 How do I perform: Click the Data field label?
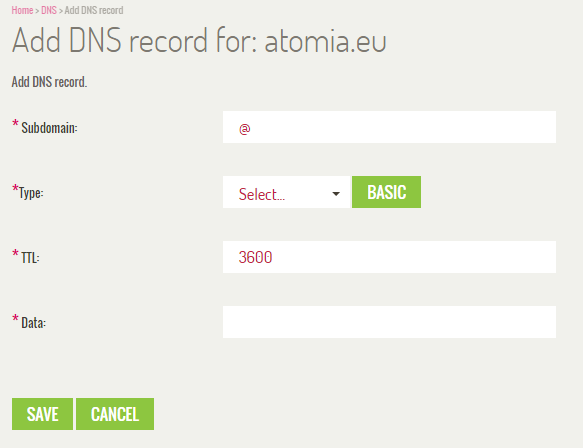click(33, 323)
